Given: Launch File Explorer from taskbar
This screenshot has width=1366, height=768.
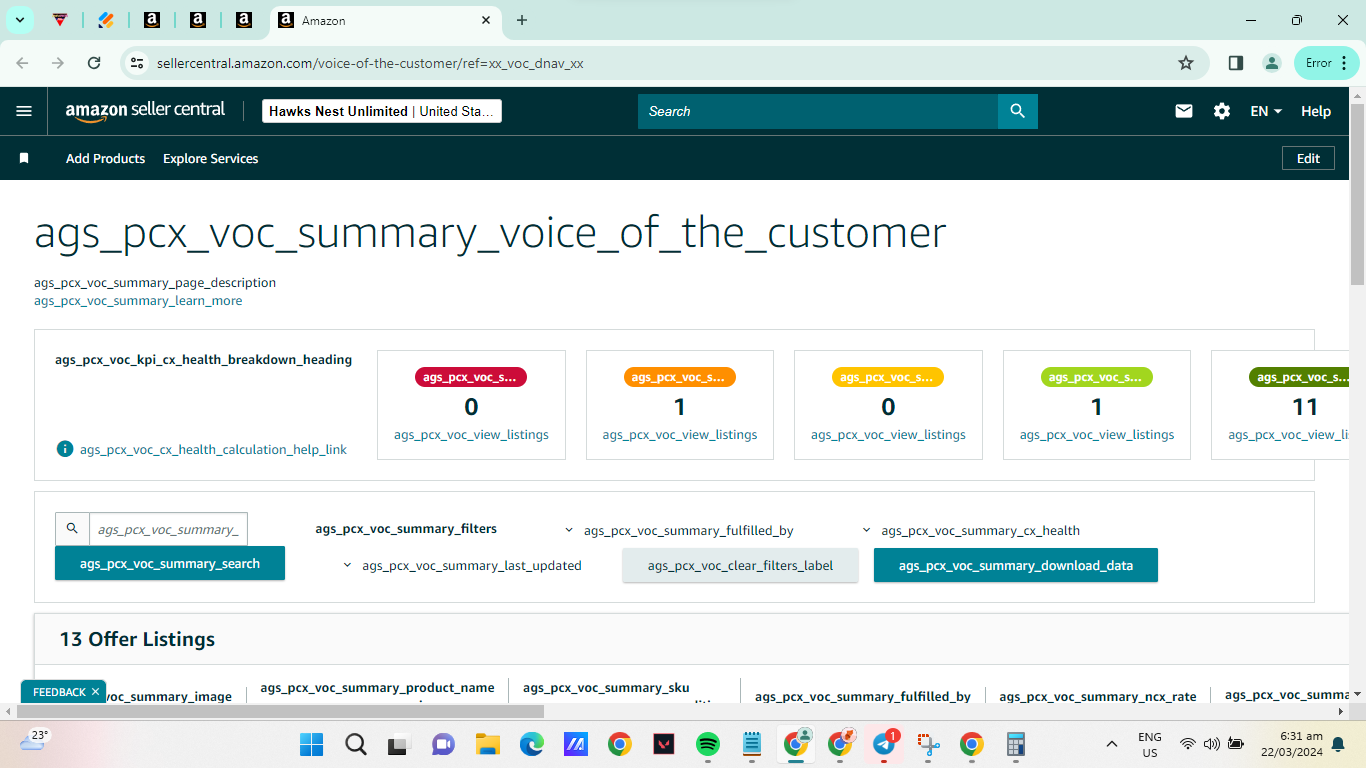Looking at the screenshot, I should coord(487,744).
